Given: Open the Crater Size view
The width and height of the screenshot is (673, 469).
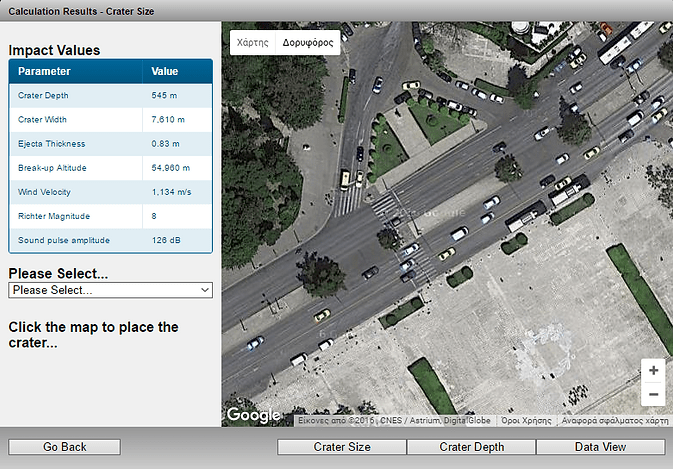Looking at the screenshot, I should 342,447.
